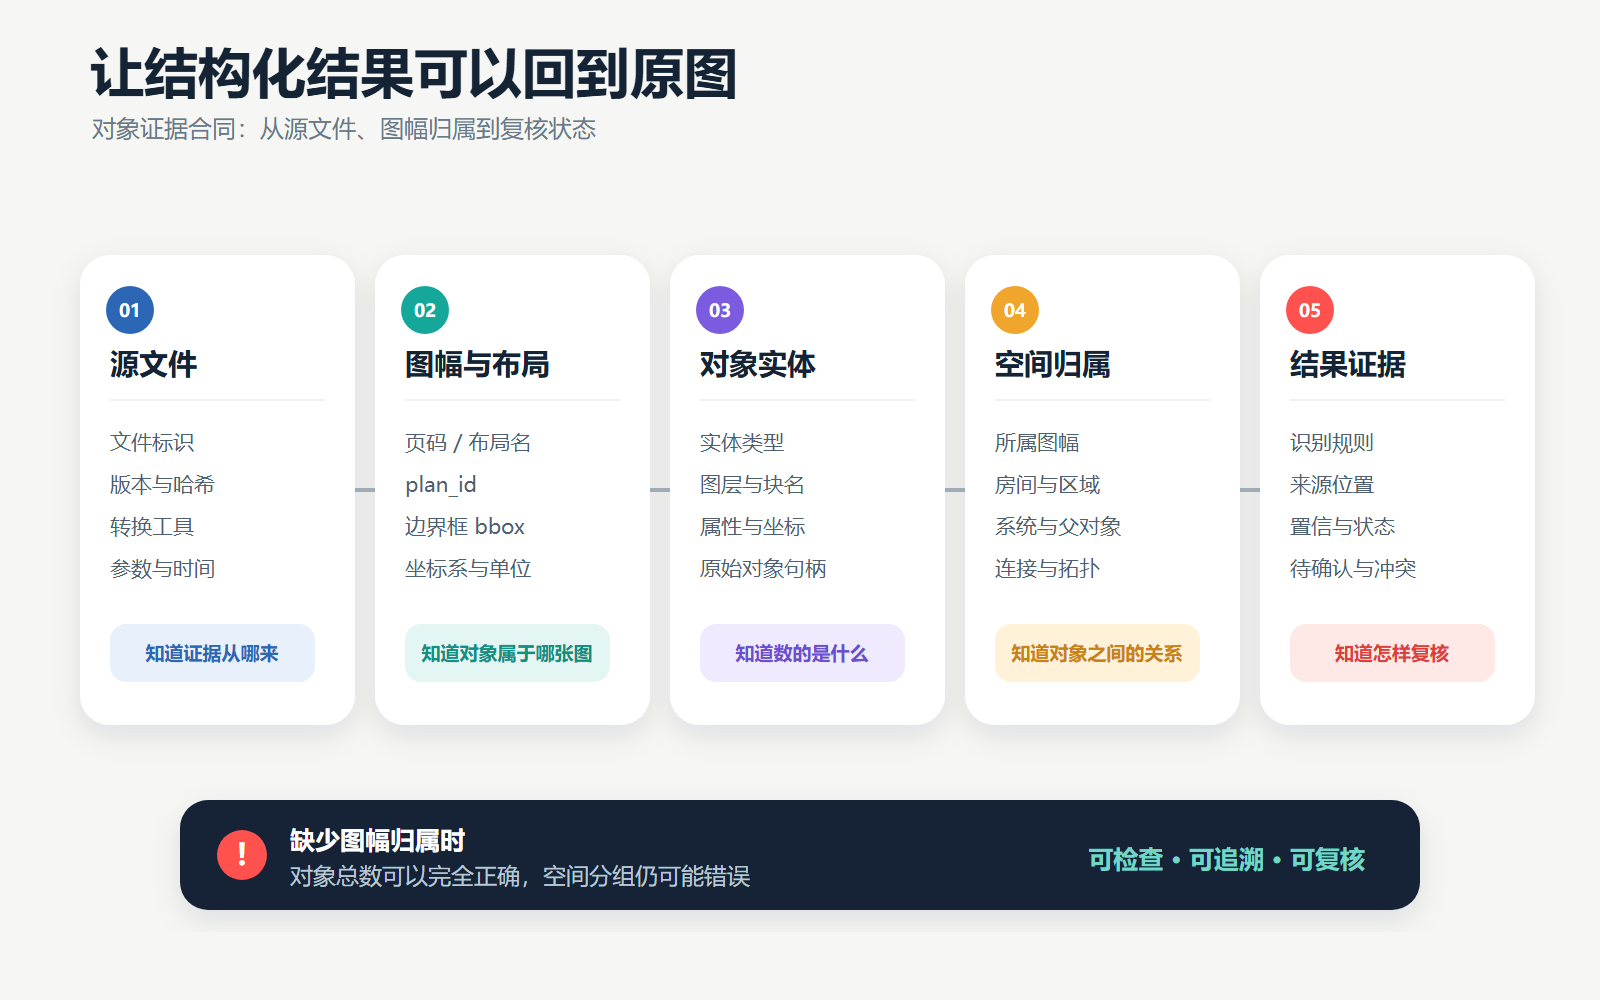Click the purple 03 step badge
The height and width of the screenshot is (1000, 1600).
point(720,310)
